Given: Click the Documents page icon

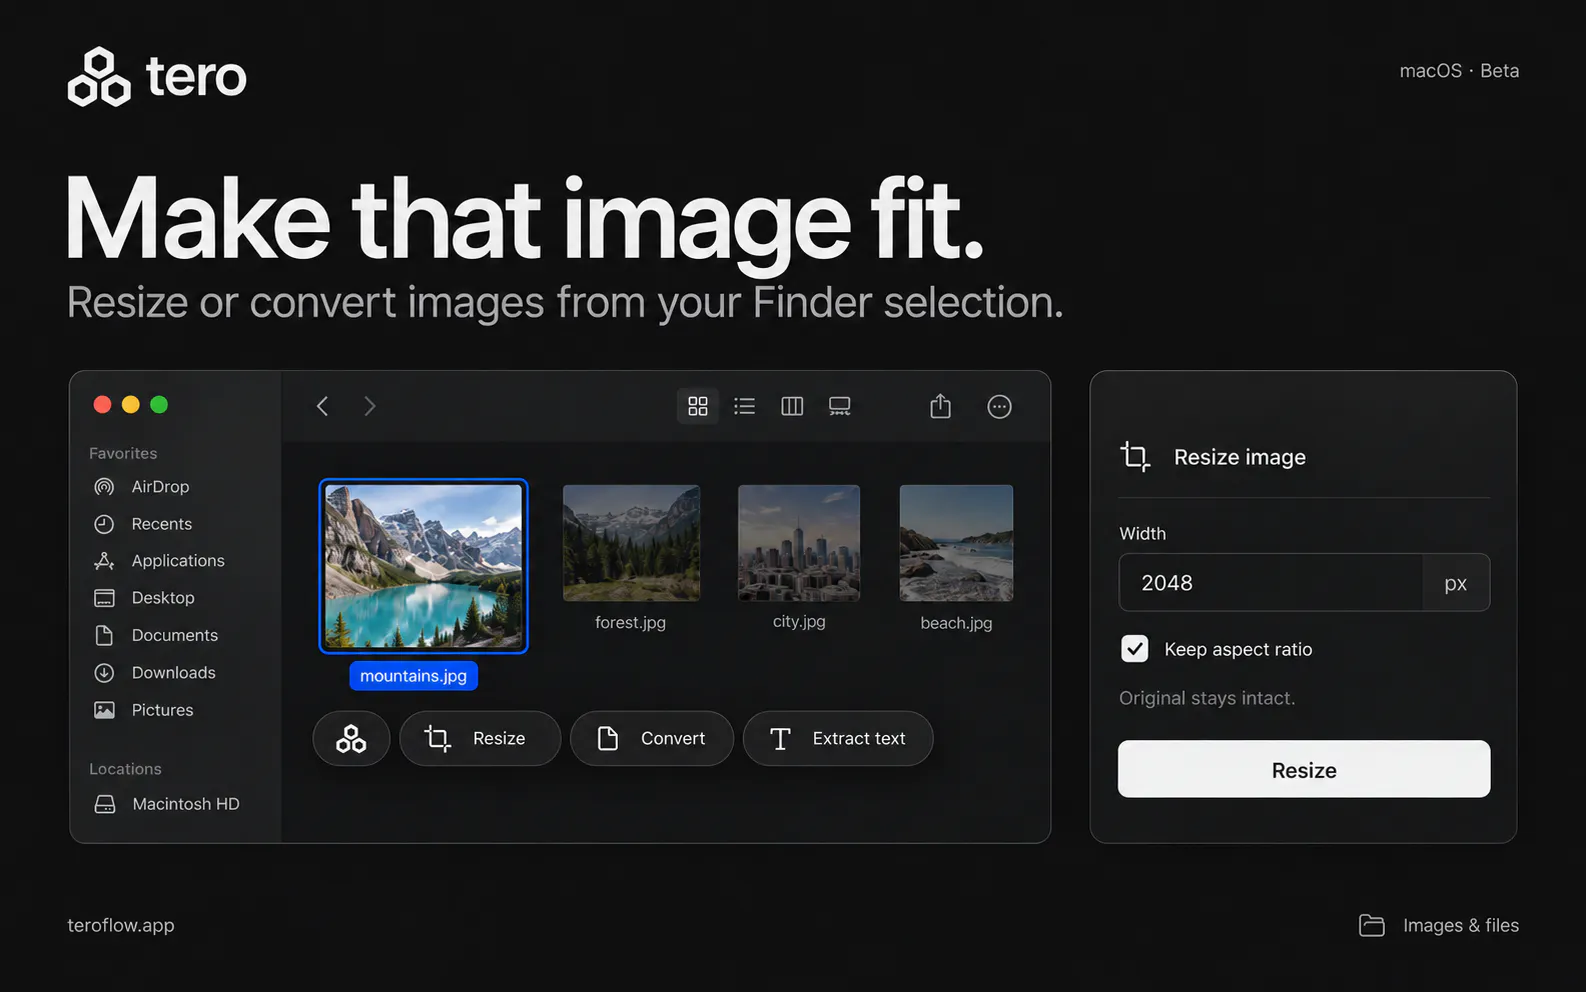Looking at the screenshot, I should (x=104, y=635).
